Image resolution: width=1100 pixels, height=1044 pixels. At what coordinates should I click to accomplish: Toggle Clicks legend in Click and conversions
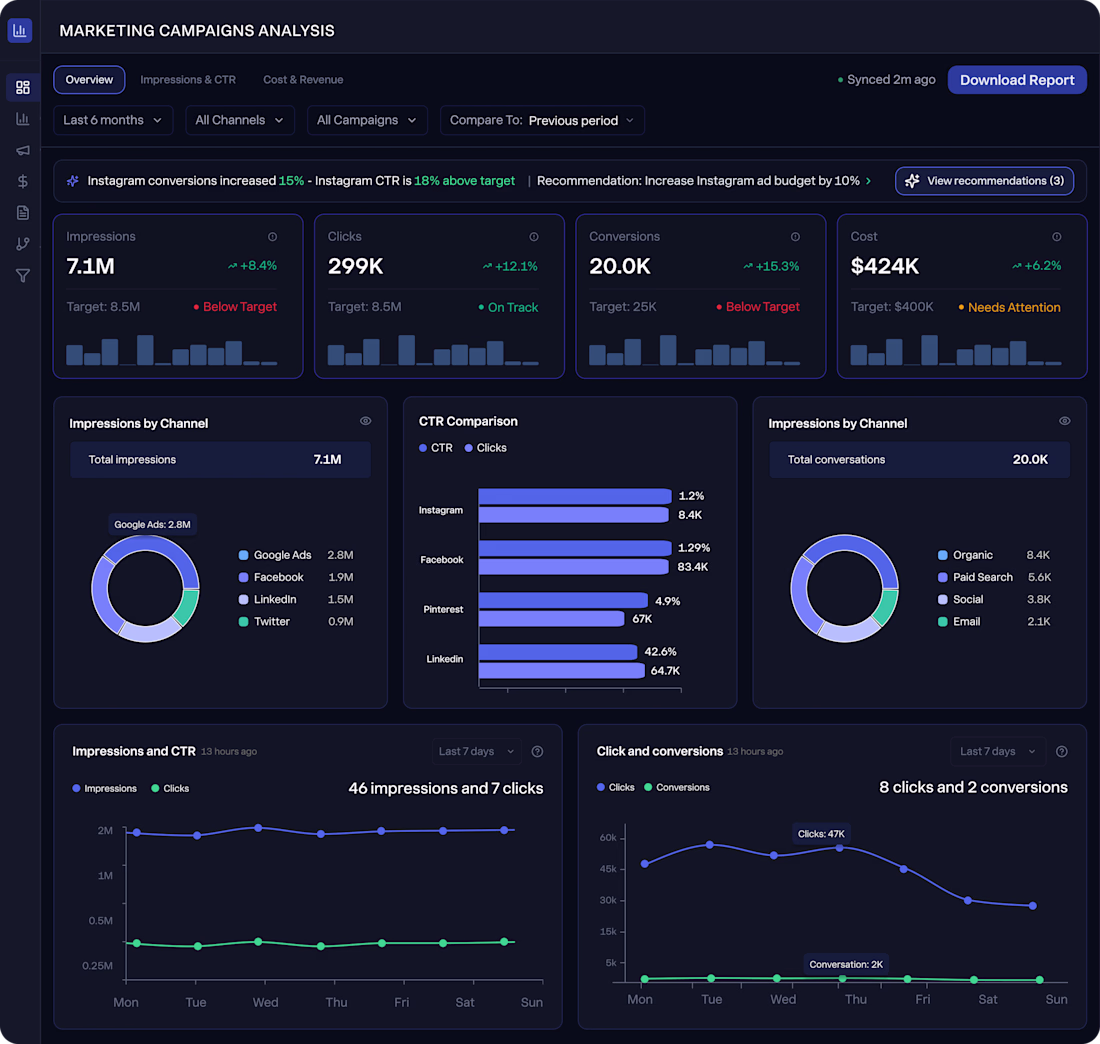click(615, 787)
